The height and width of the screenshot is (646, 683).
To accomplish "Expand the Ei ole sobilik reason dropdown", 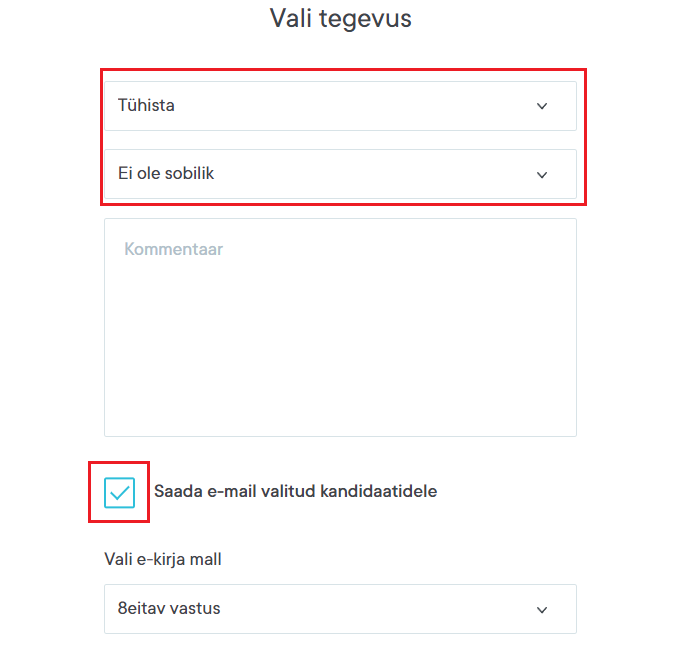I will pos(340,175).
